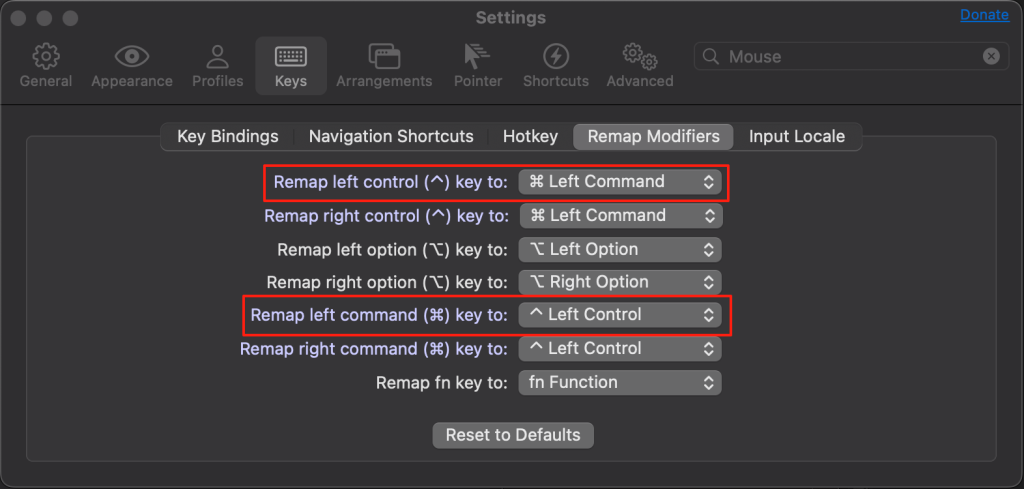Follow the Donate link
The height and width of the screenshot is (489, 1024).
click(984, 14)
